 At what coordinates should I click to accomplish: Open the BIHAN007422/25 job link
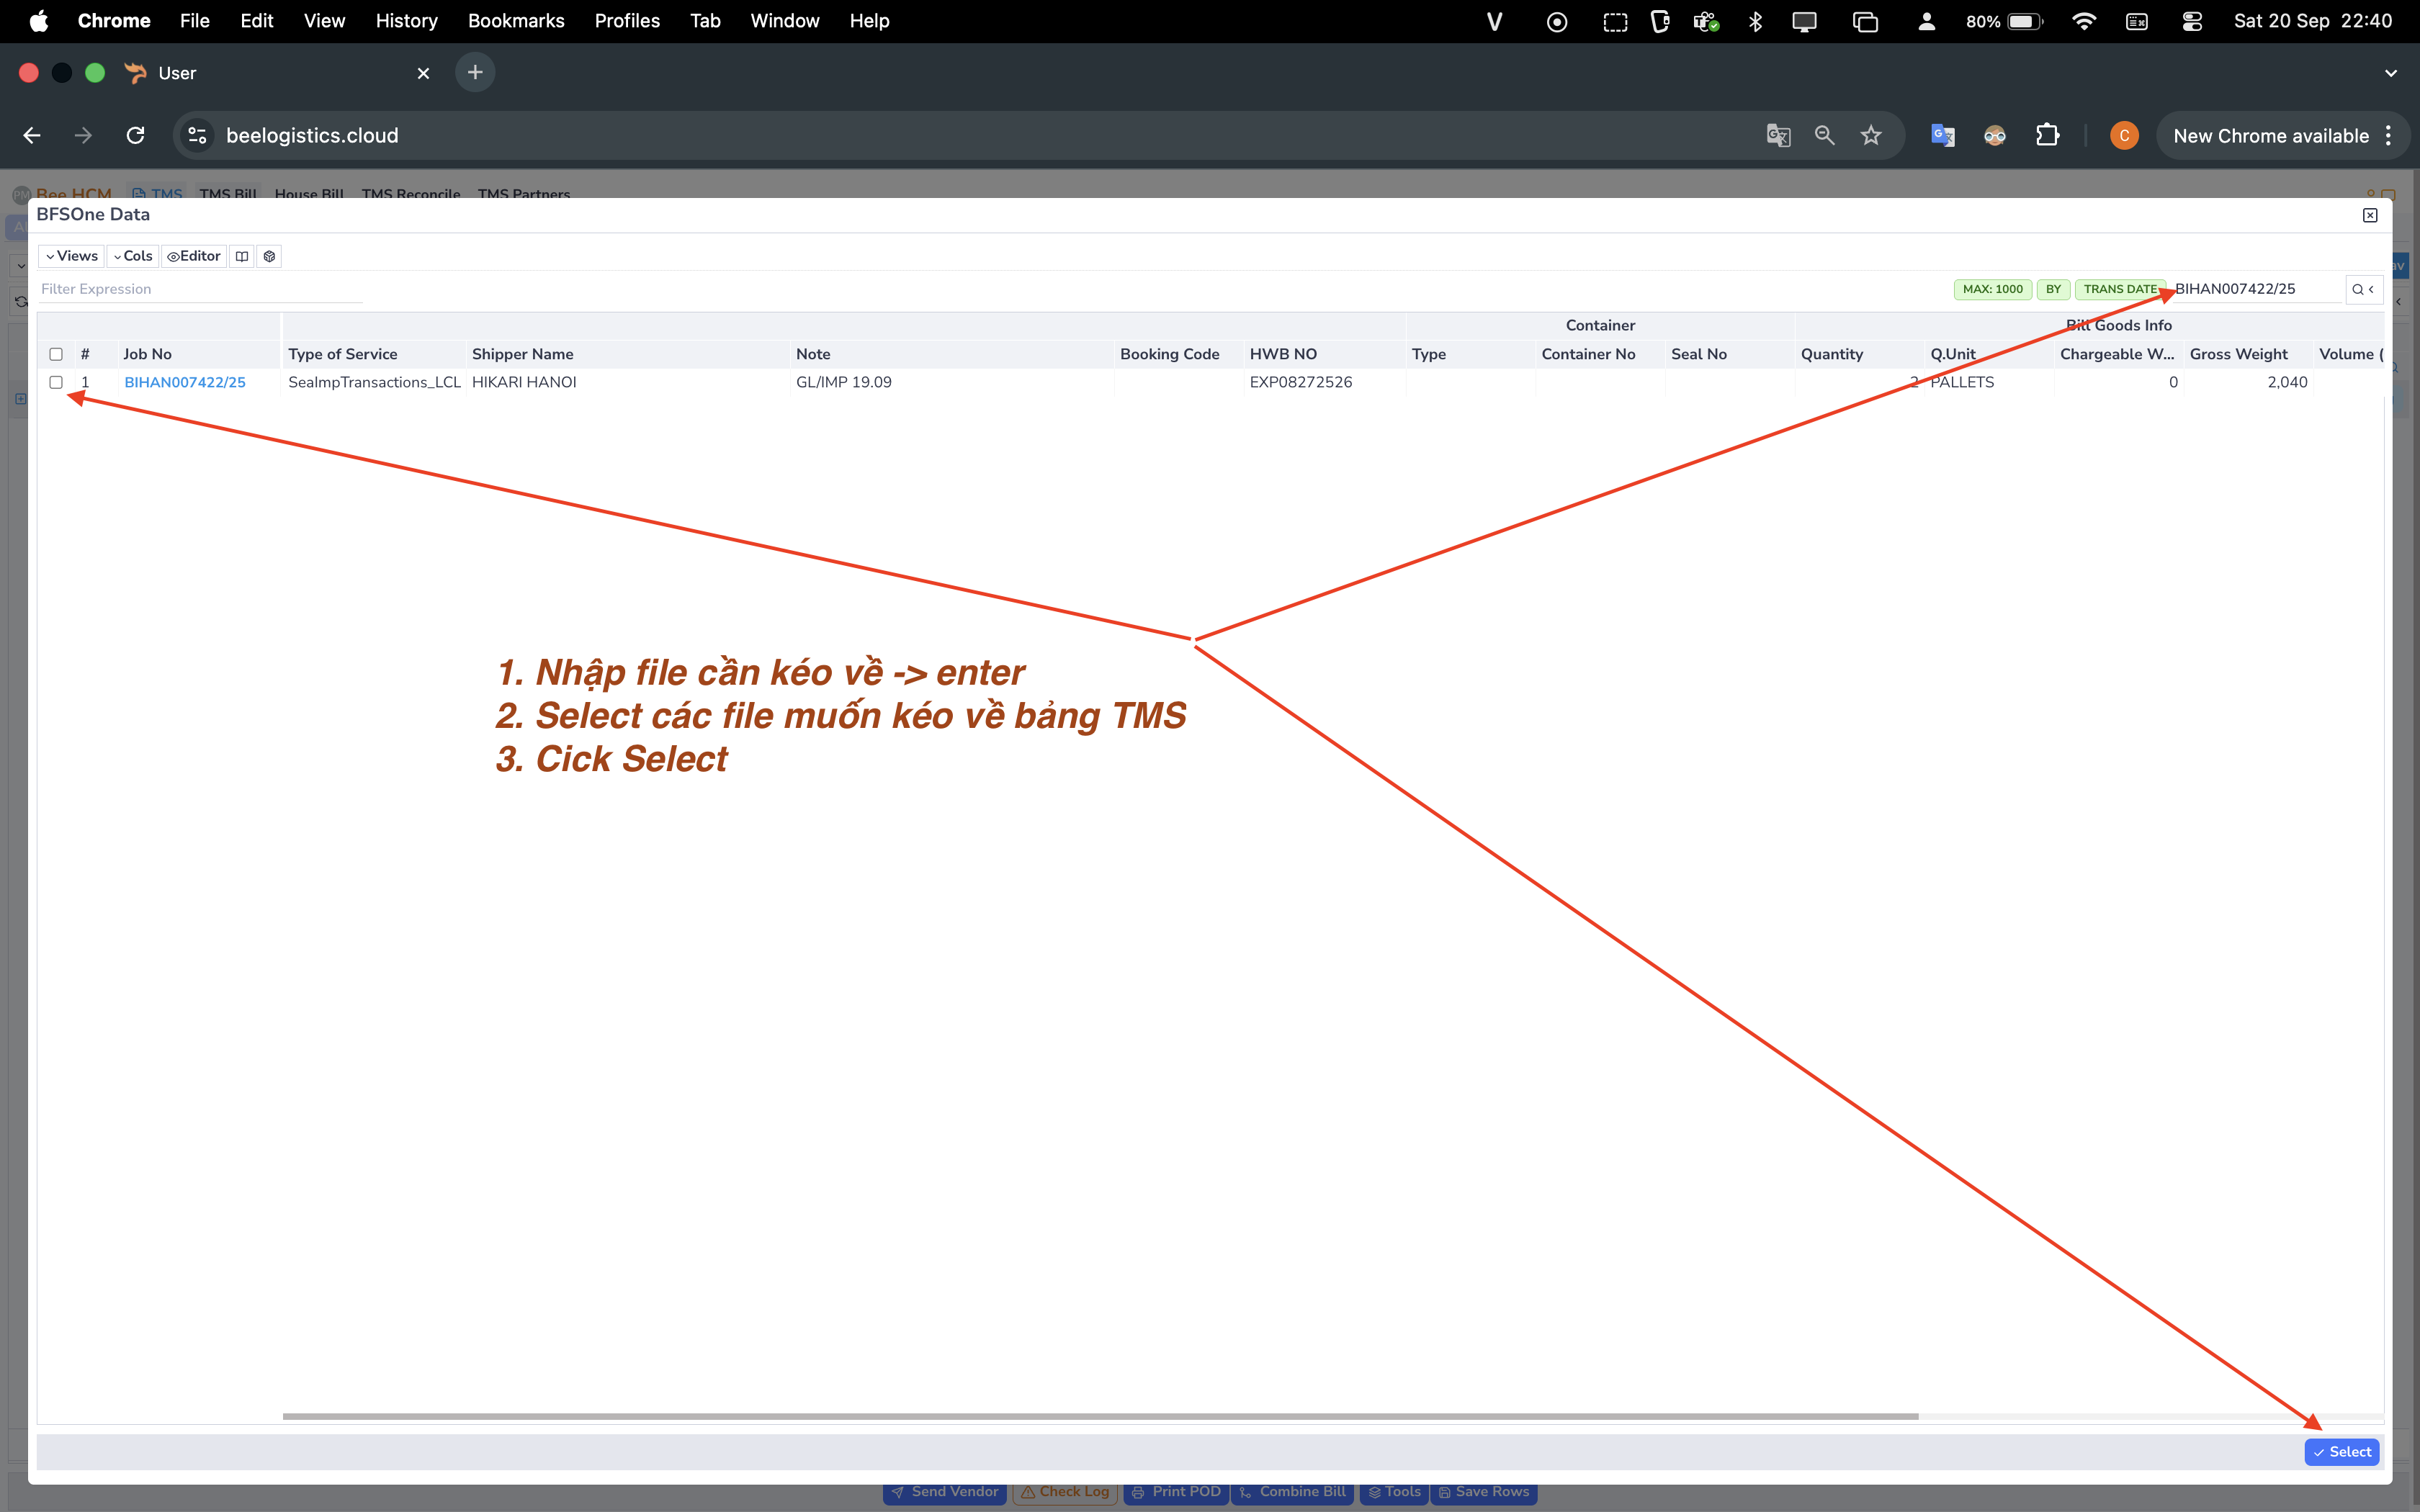click(x=184, y=382)
